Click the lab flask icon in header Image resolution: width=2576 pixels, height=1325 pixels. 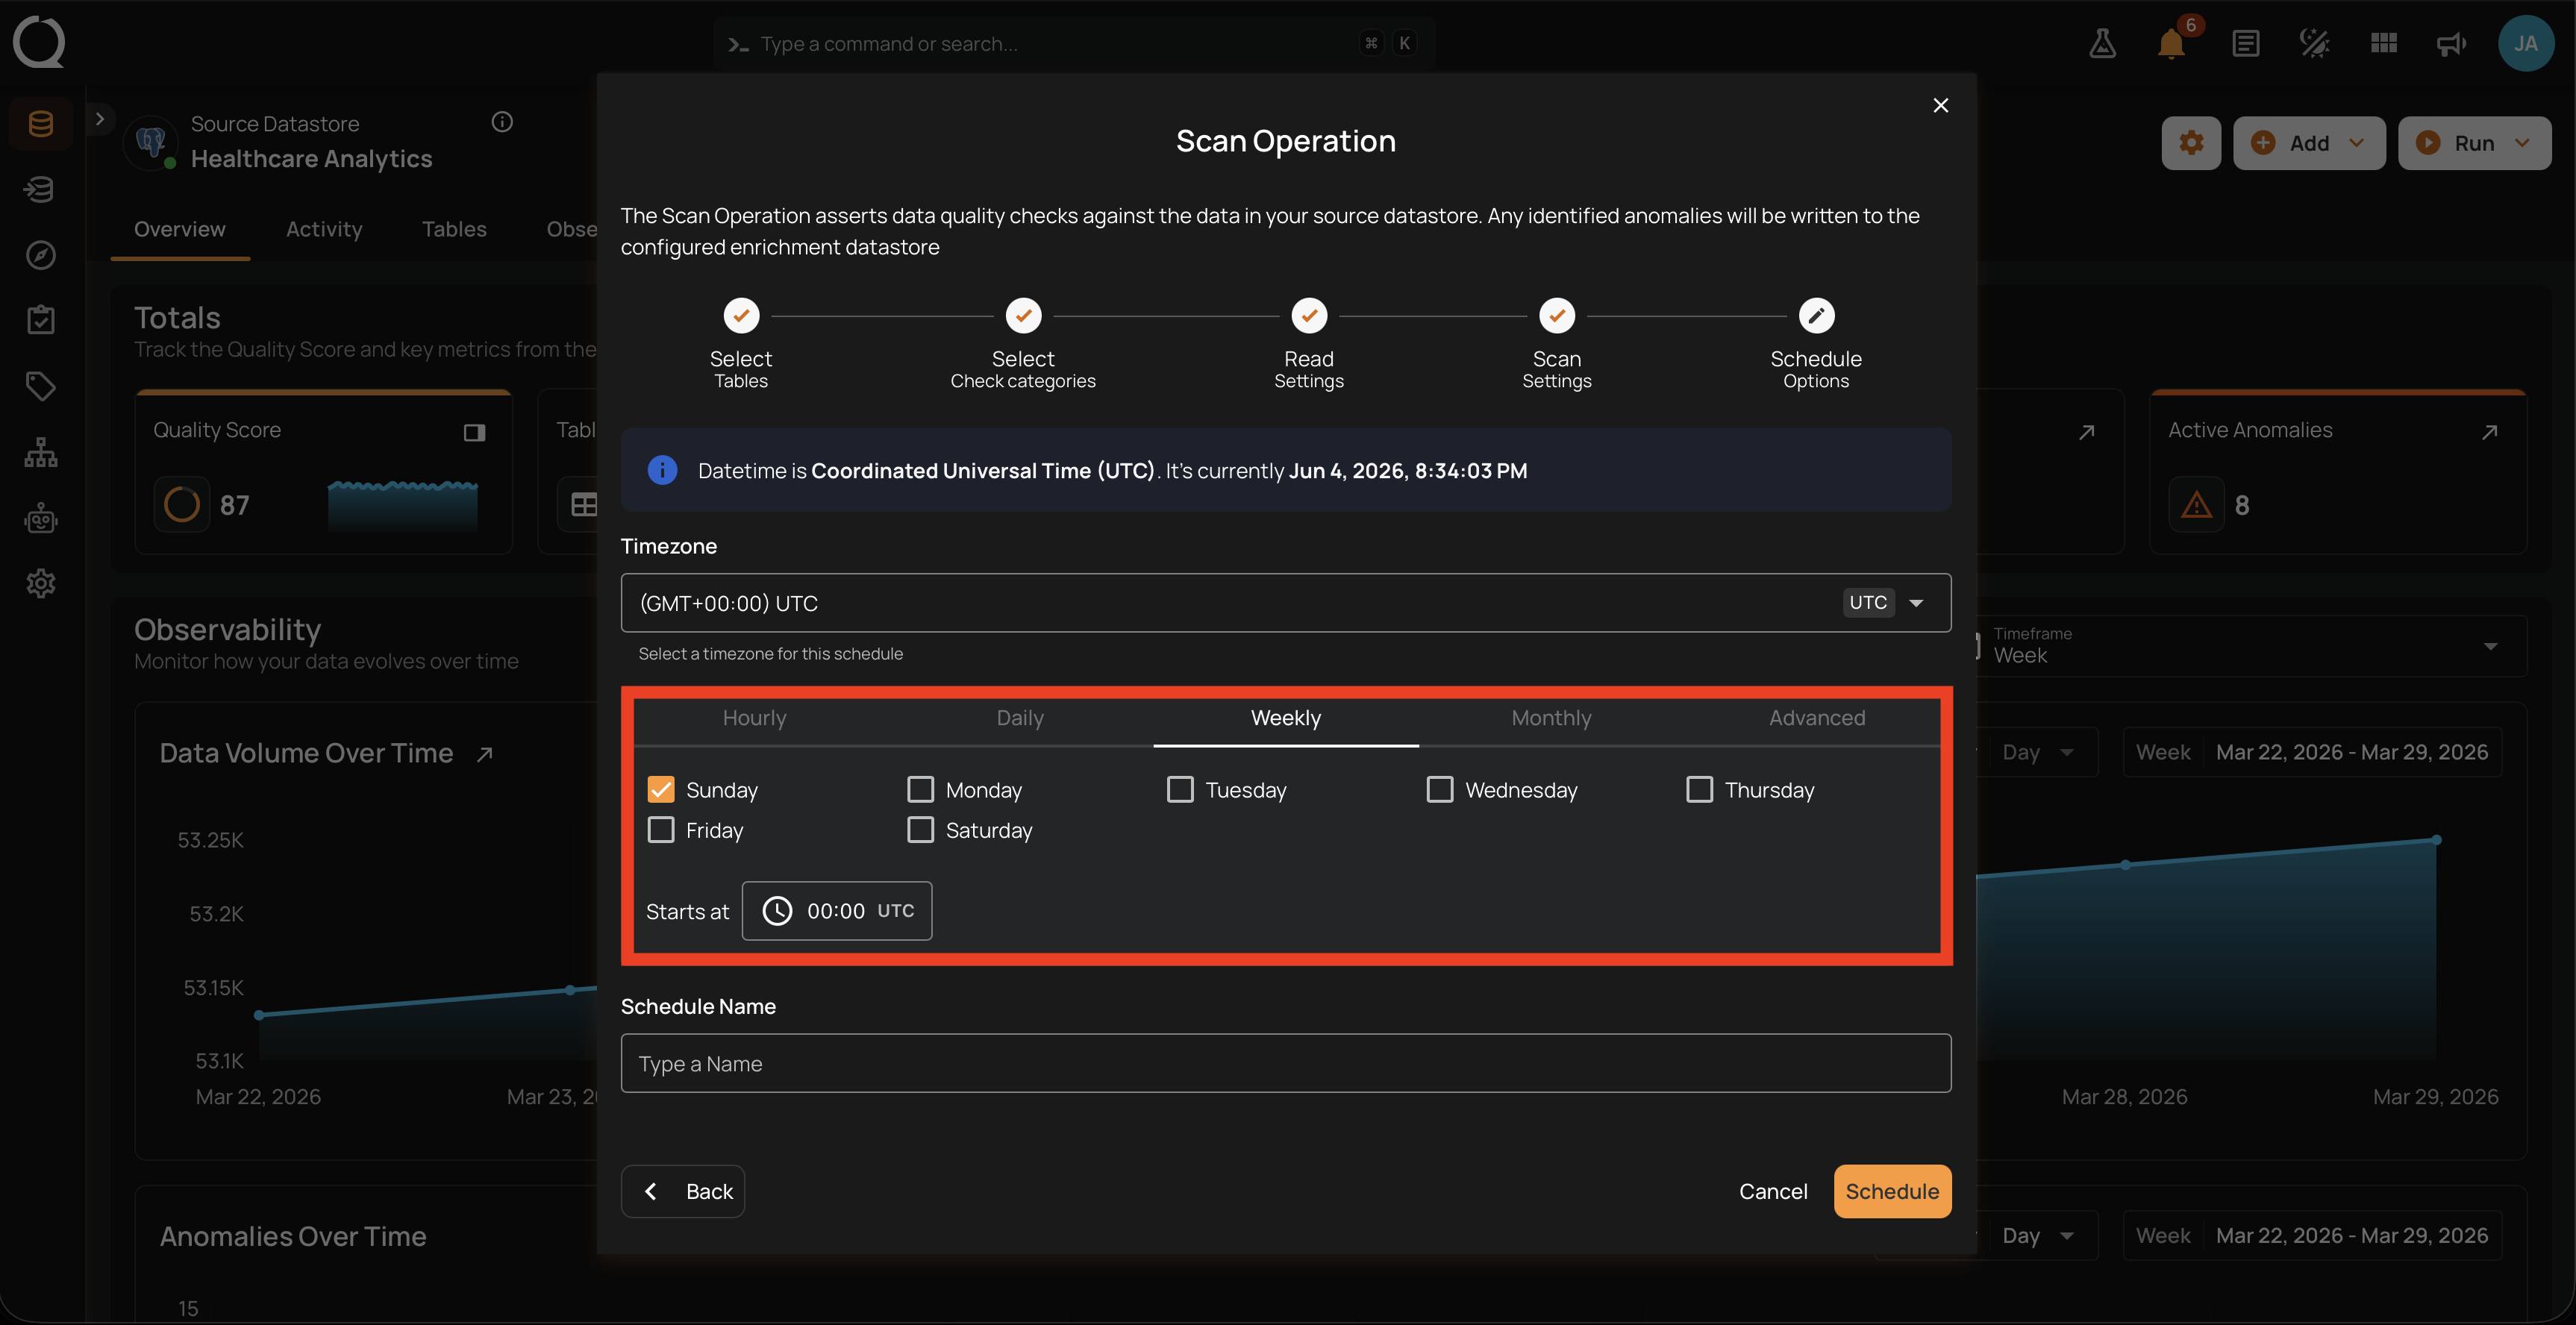click(x=2102, y=43)
